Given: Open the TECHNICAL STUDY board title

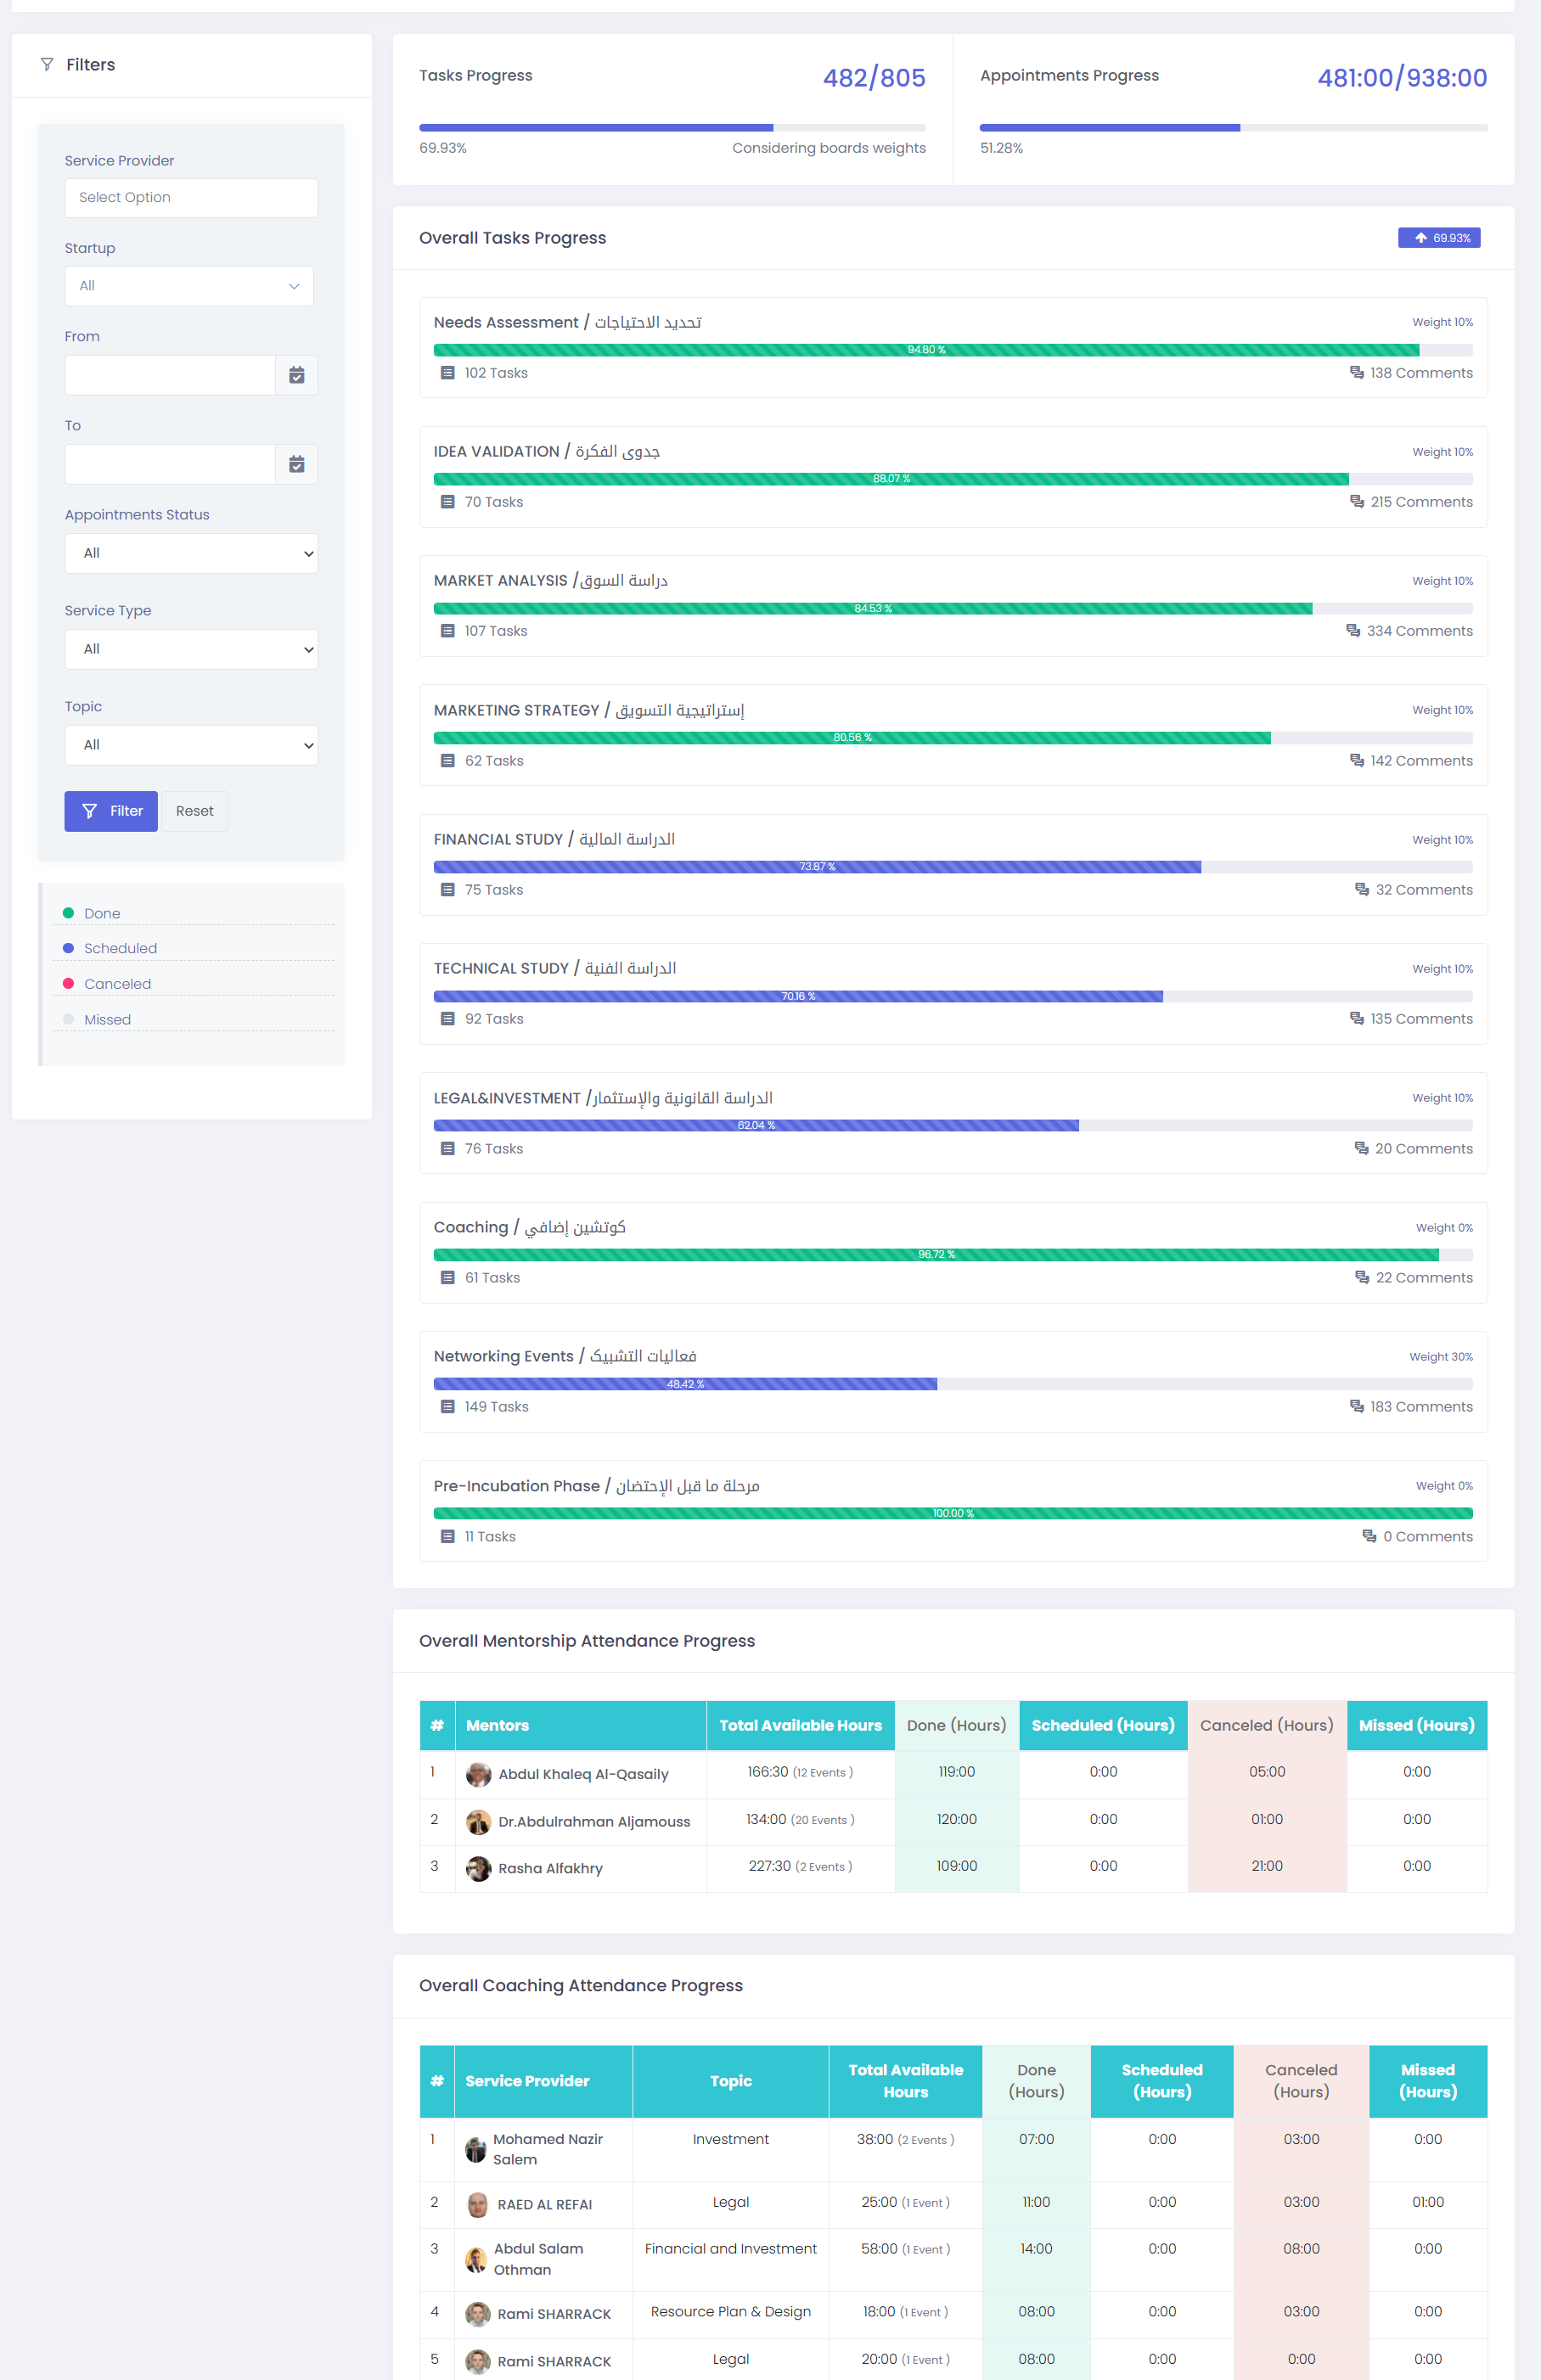Looking at the screenshot, I should click(x=555, y=969).
